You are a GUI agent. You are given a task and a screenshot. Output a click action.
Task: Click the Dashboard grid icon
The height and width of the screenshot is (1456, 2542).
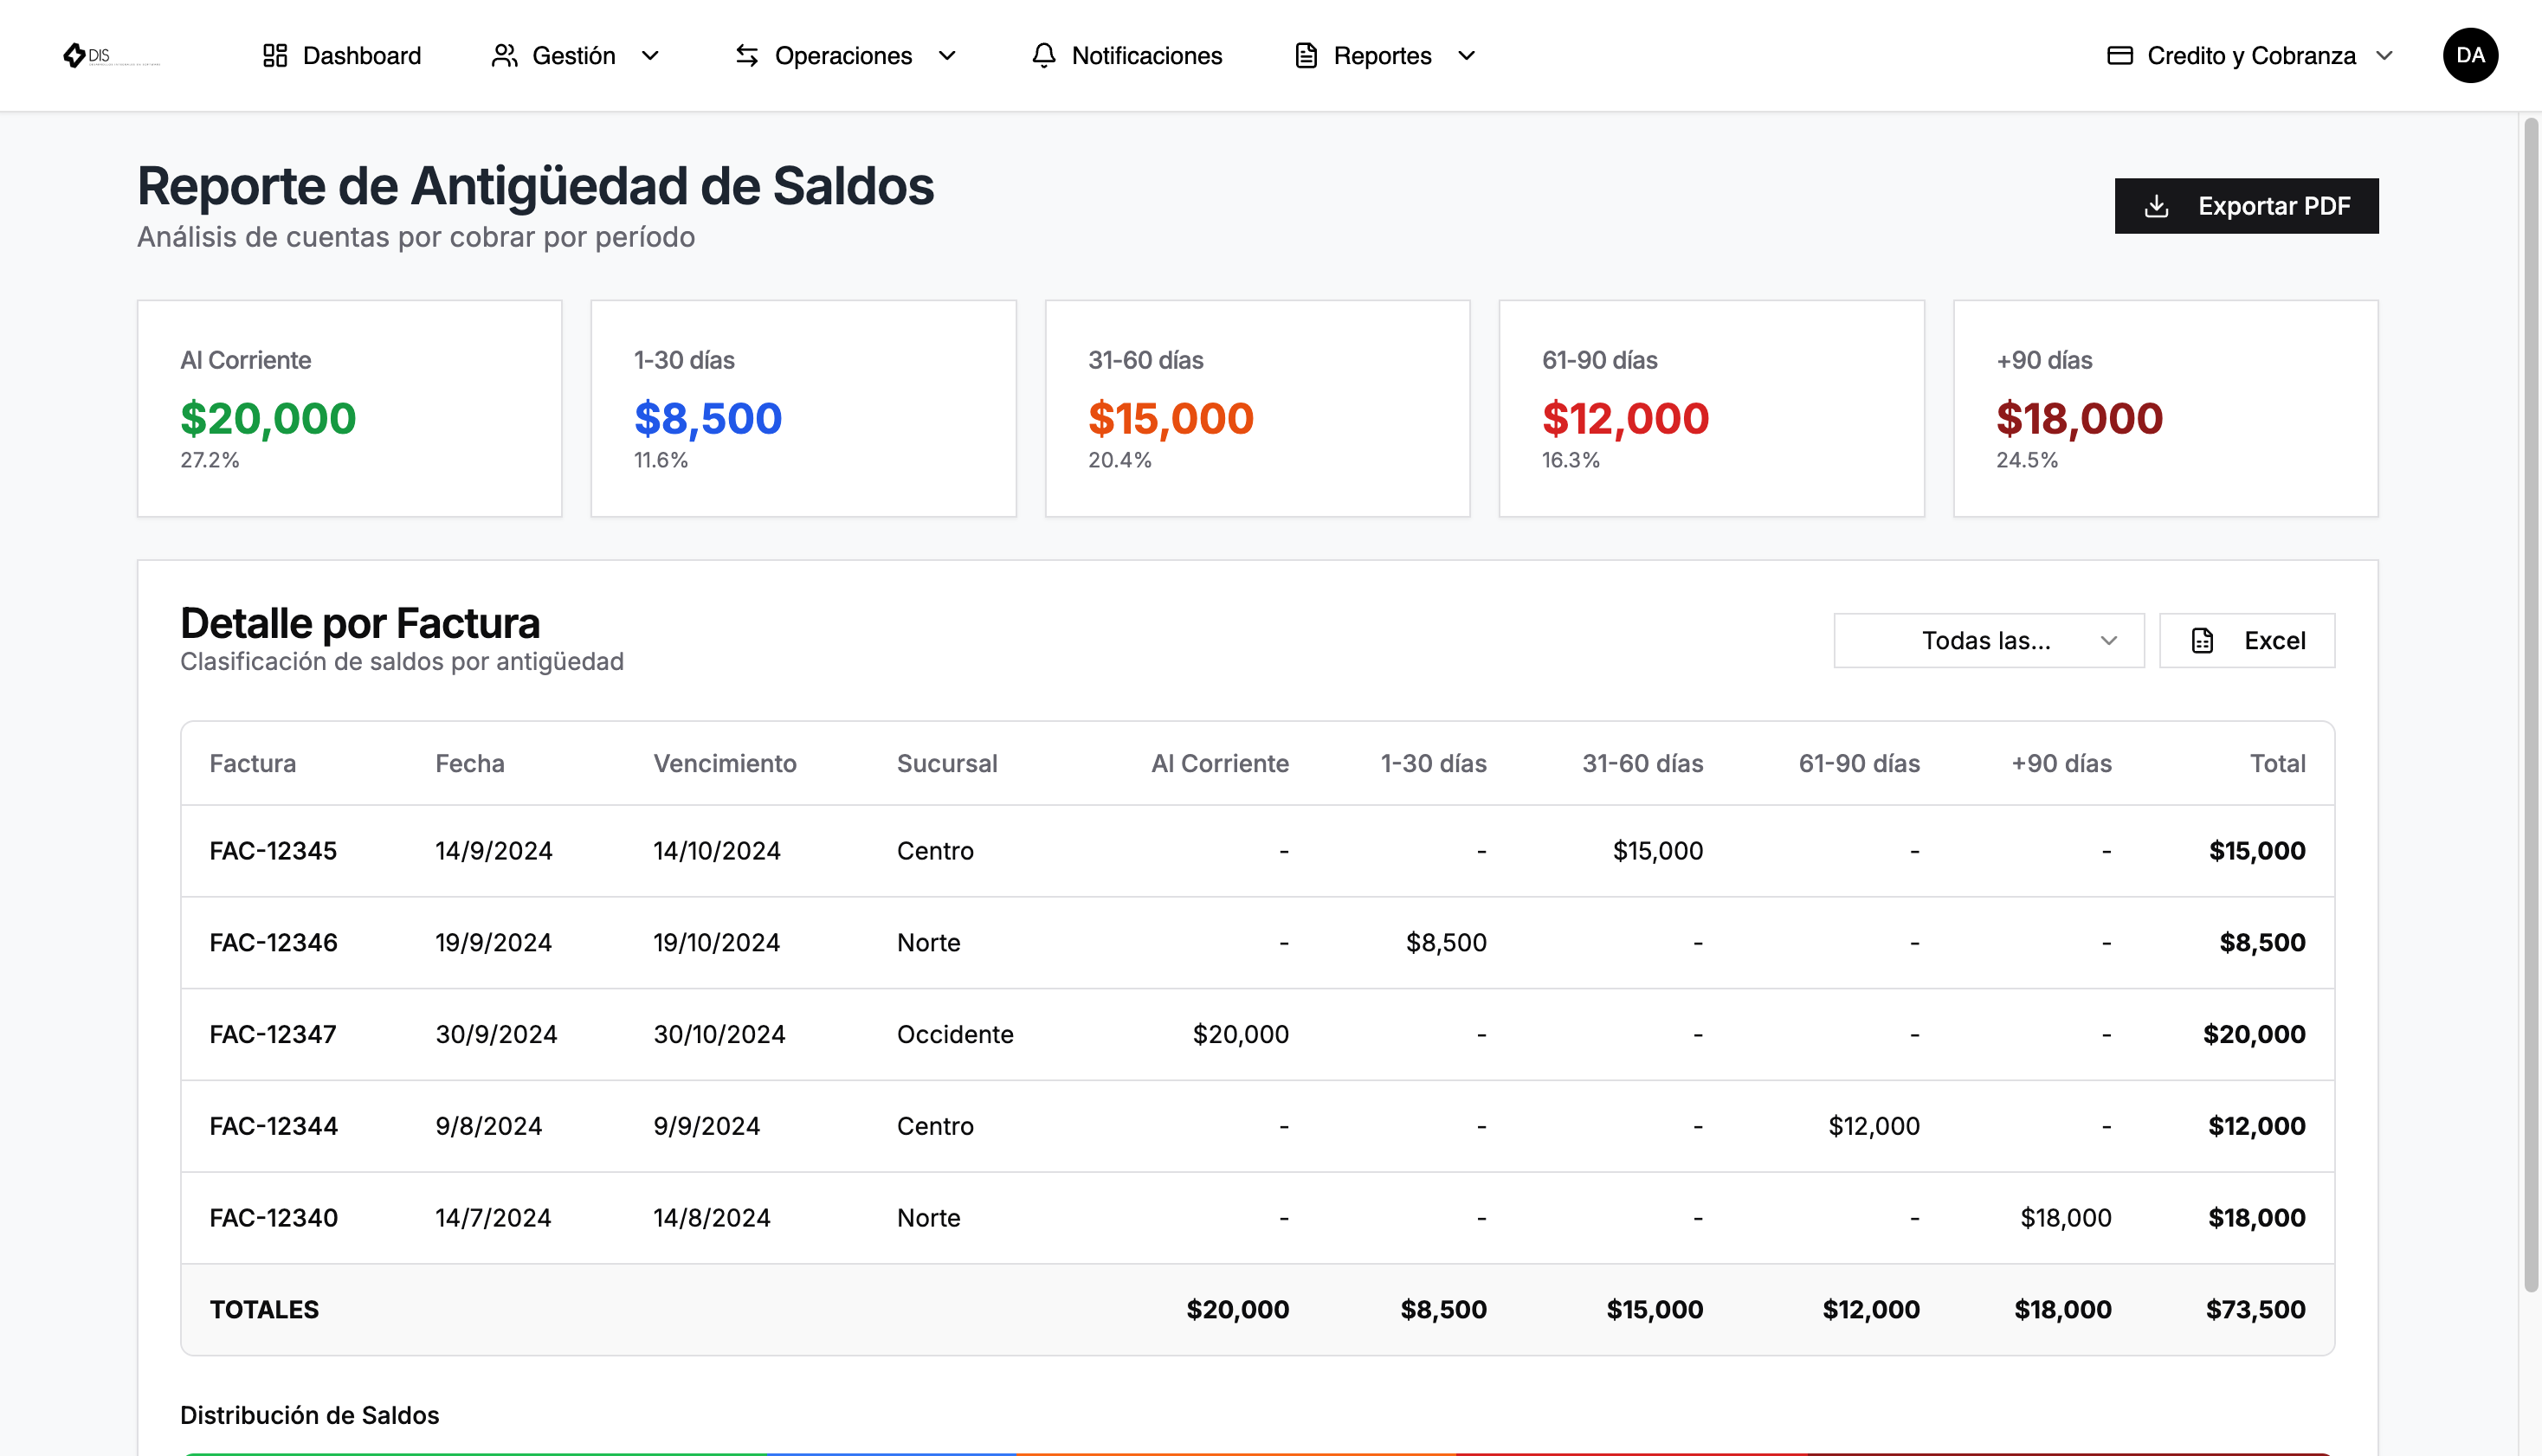(275, 55)
